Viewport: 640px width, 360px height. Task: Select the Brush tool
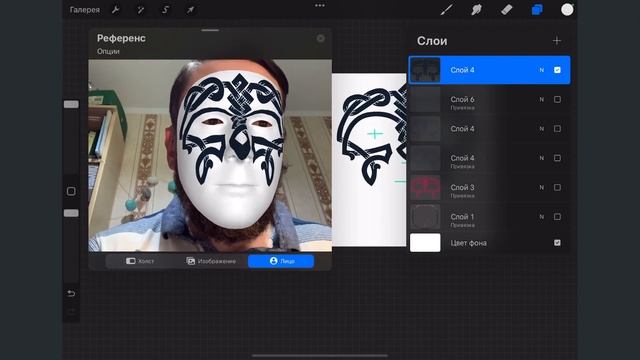[446, 10]
